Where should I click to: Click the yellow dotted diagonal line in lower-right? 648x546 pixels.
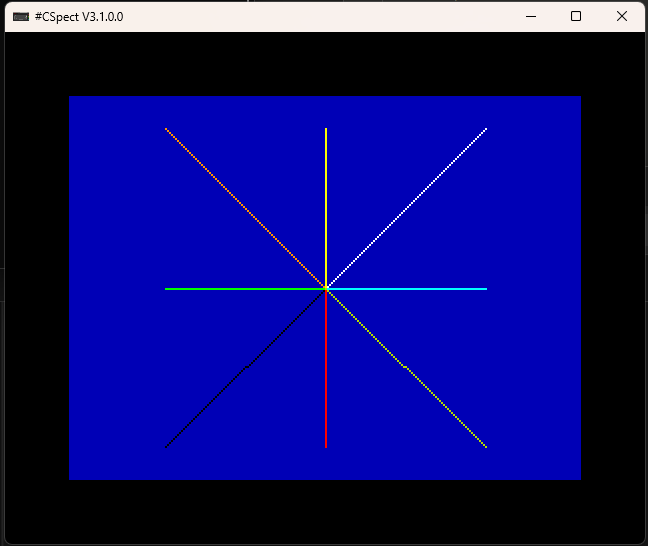pyautogui.click(x=407, y=368)
